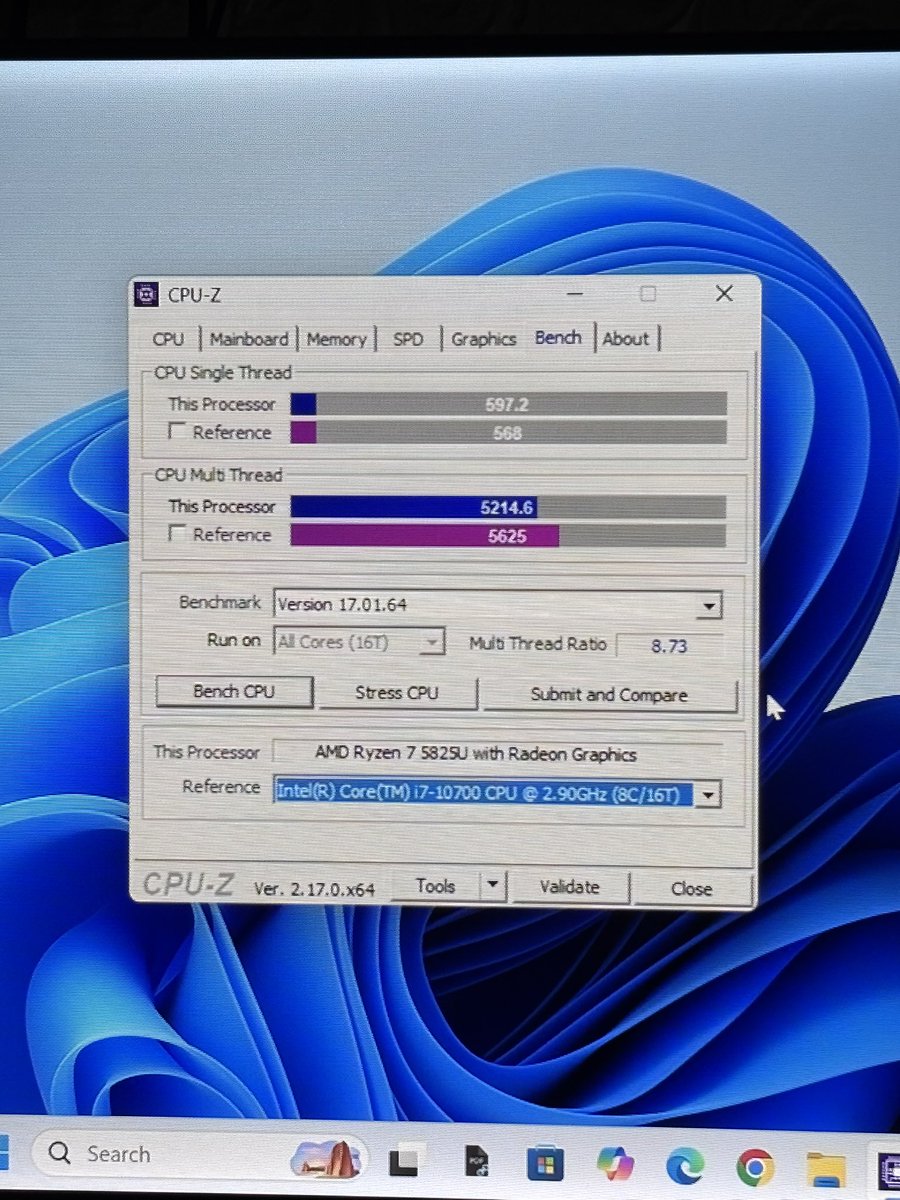Screen dimensions: 900x1200
Task: Enable Reference checkbox under CPU Multi Thread
Action: (177, 534)
